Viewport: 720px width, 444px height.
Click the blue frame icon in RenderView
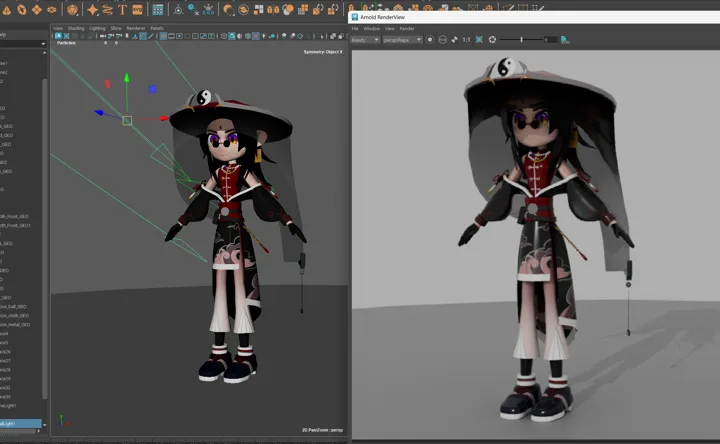tap(479, 40)
